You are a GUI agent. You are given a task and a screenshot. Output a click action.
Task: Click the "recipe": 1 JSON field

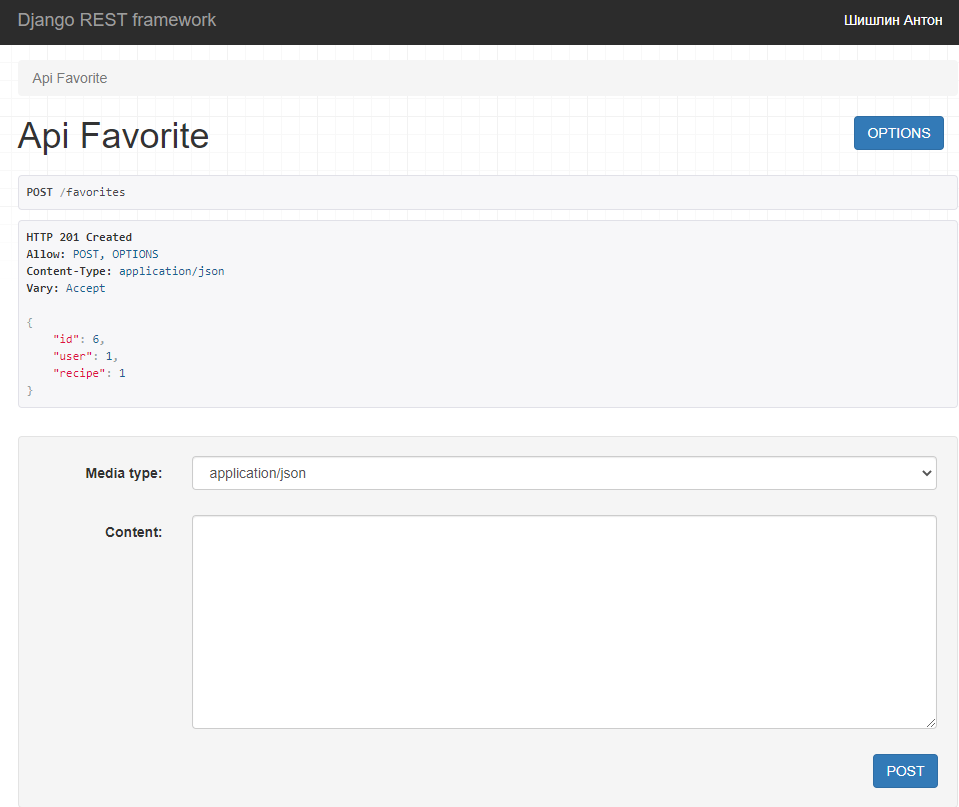click(89, 373)
